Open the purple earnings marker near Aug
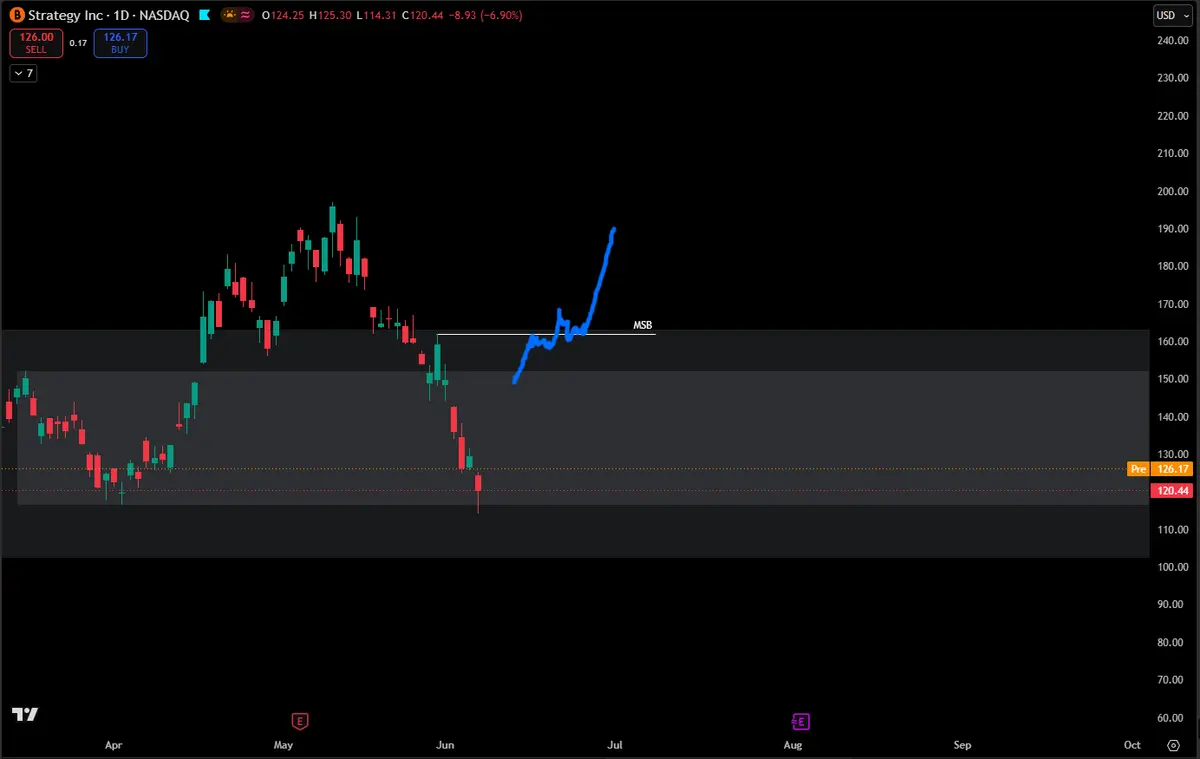Image resolution: width=1200 pixels, height=759 pixels. pyautogui.click(x=800, y=720)
